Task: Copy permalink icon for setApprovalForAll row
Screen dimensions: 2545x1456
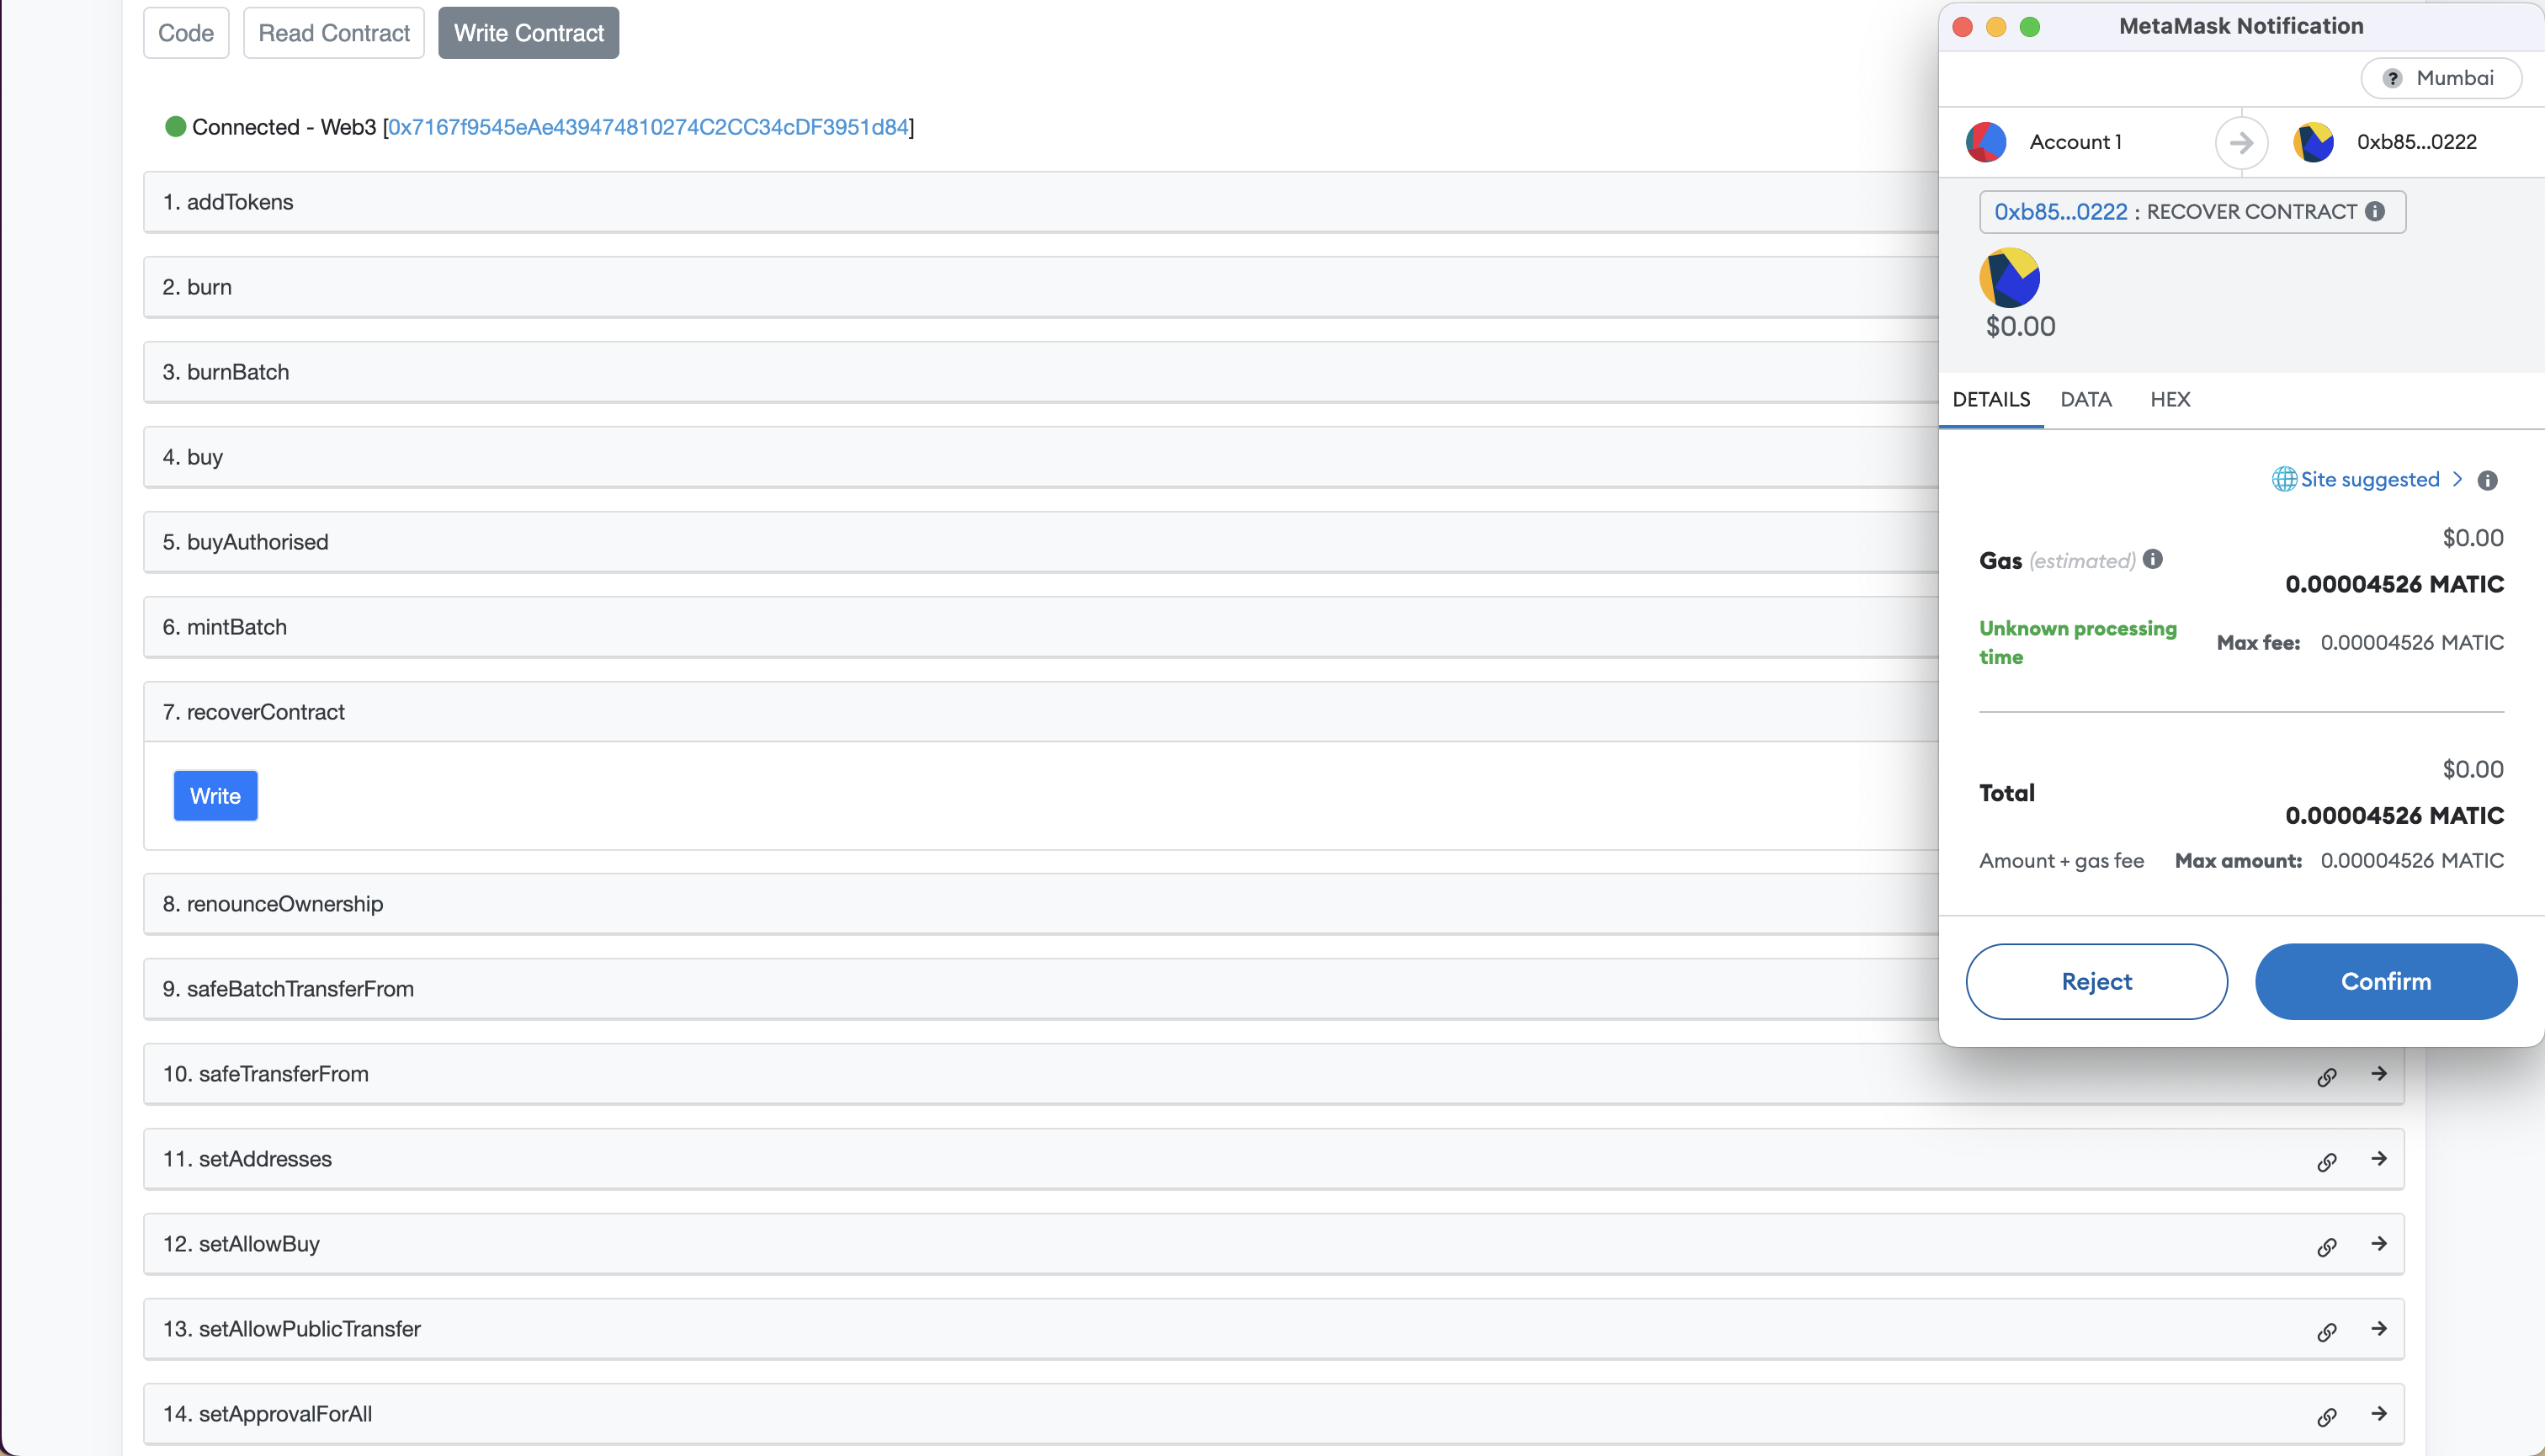Action: [2327, 1416]
